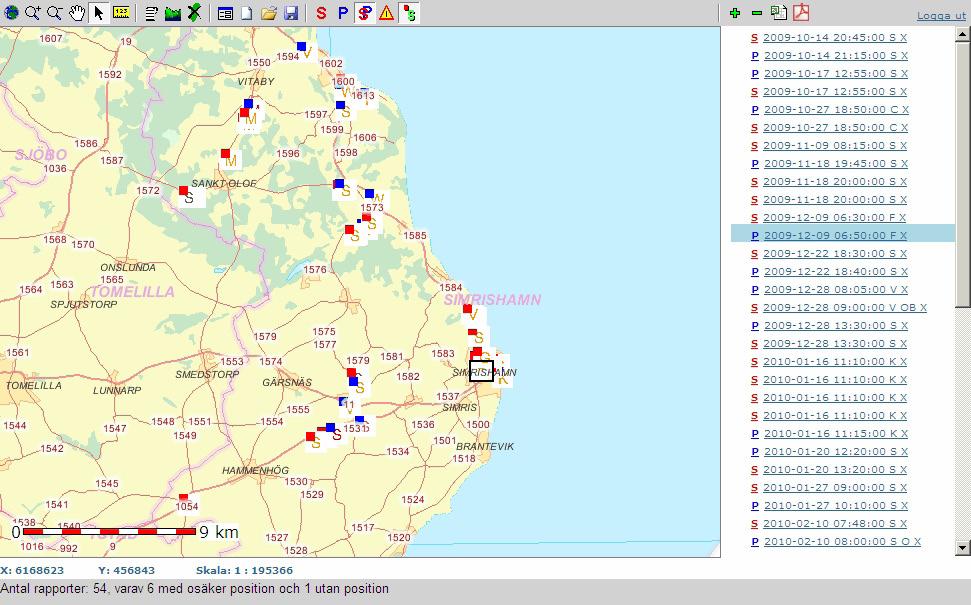Toggle the green S with red squares button
This screenshot has height=605, width=971.
tap(409, 12)
